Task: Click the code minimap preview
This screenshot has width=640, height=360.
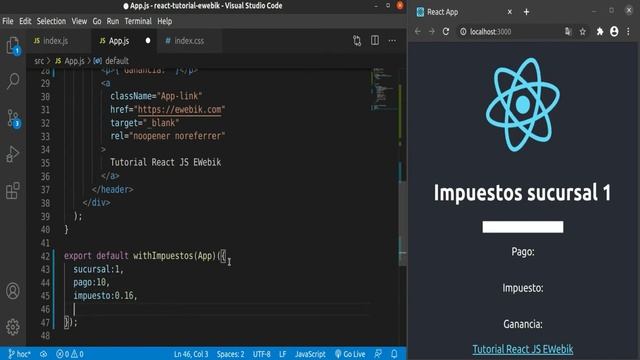Action: (x=384, y=90)
